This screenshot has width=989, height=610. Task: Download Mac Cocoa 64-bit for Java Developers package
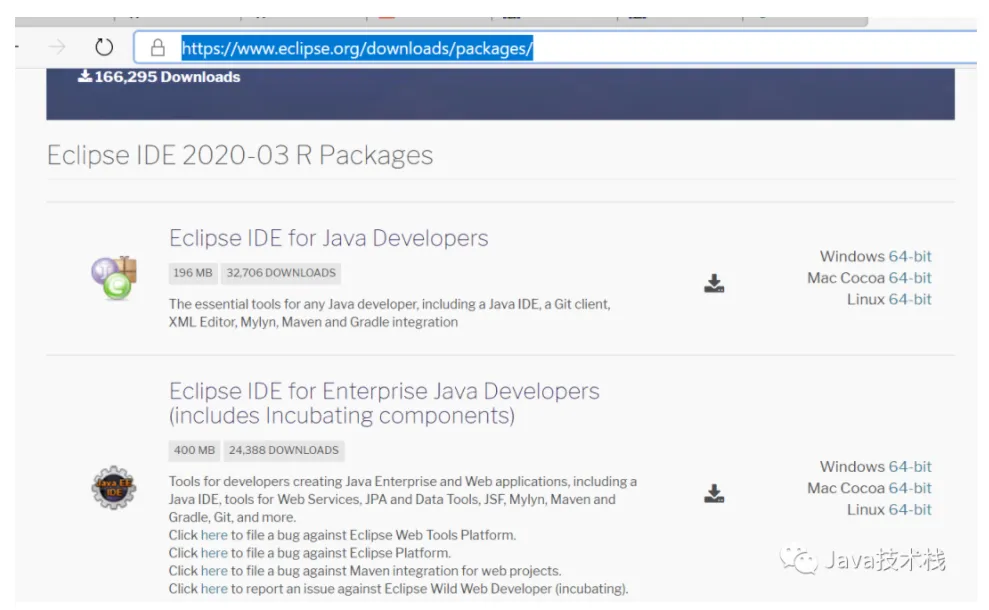pyautogui.click(x=909, y=278)
